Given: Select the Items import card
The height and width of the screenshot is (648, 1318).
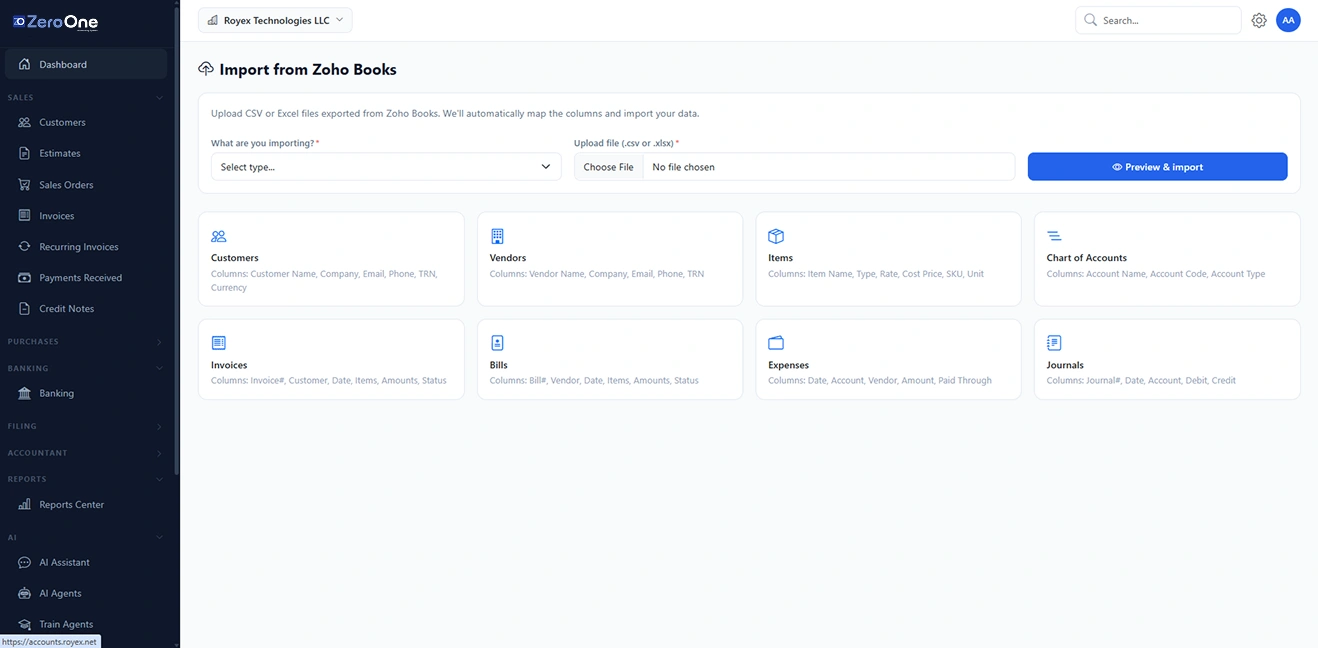Looking at the screenshot, I should point(888,259).
